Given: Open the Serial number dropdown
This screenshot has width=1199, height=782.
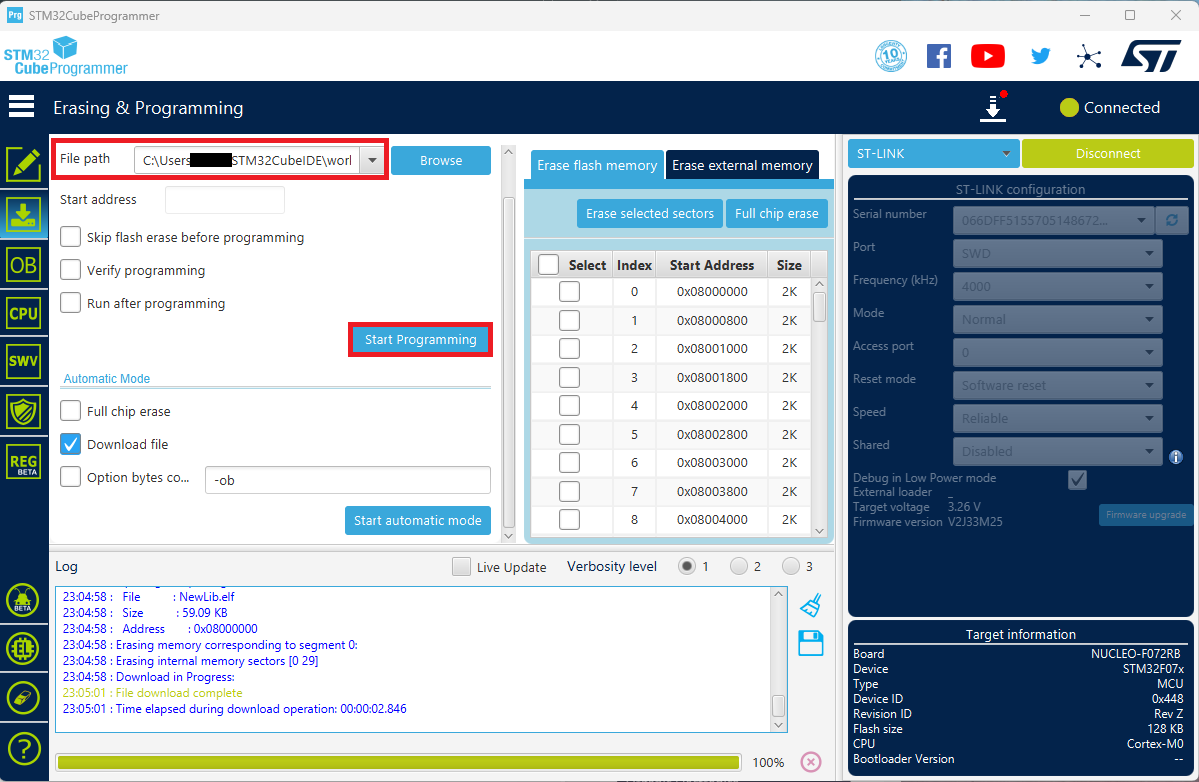Looking at the screenshot, I should coord(1053,220).
